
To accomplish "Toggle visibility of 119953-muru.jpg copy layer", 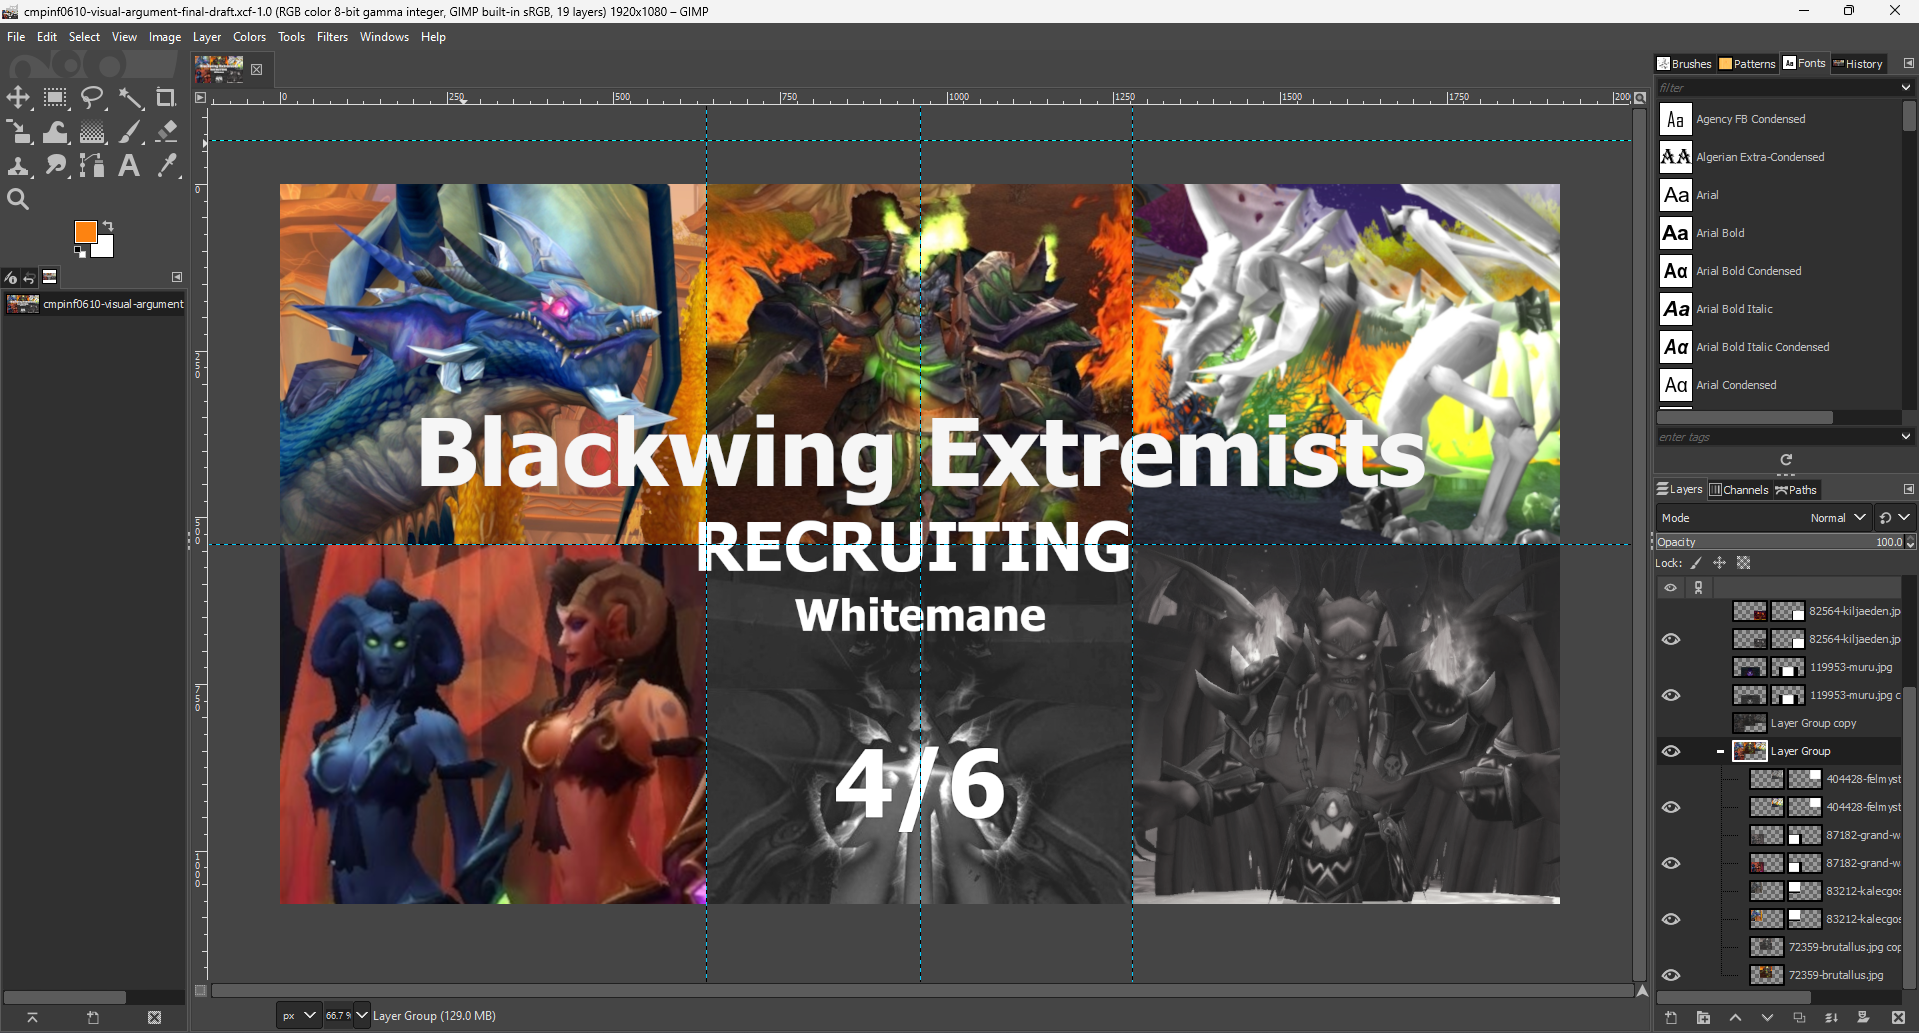I will point(1671,695).
